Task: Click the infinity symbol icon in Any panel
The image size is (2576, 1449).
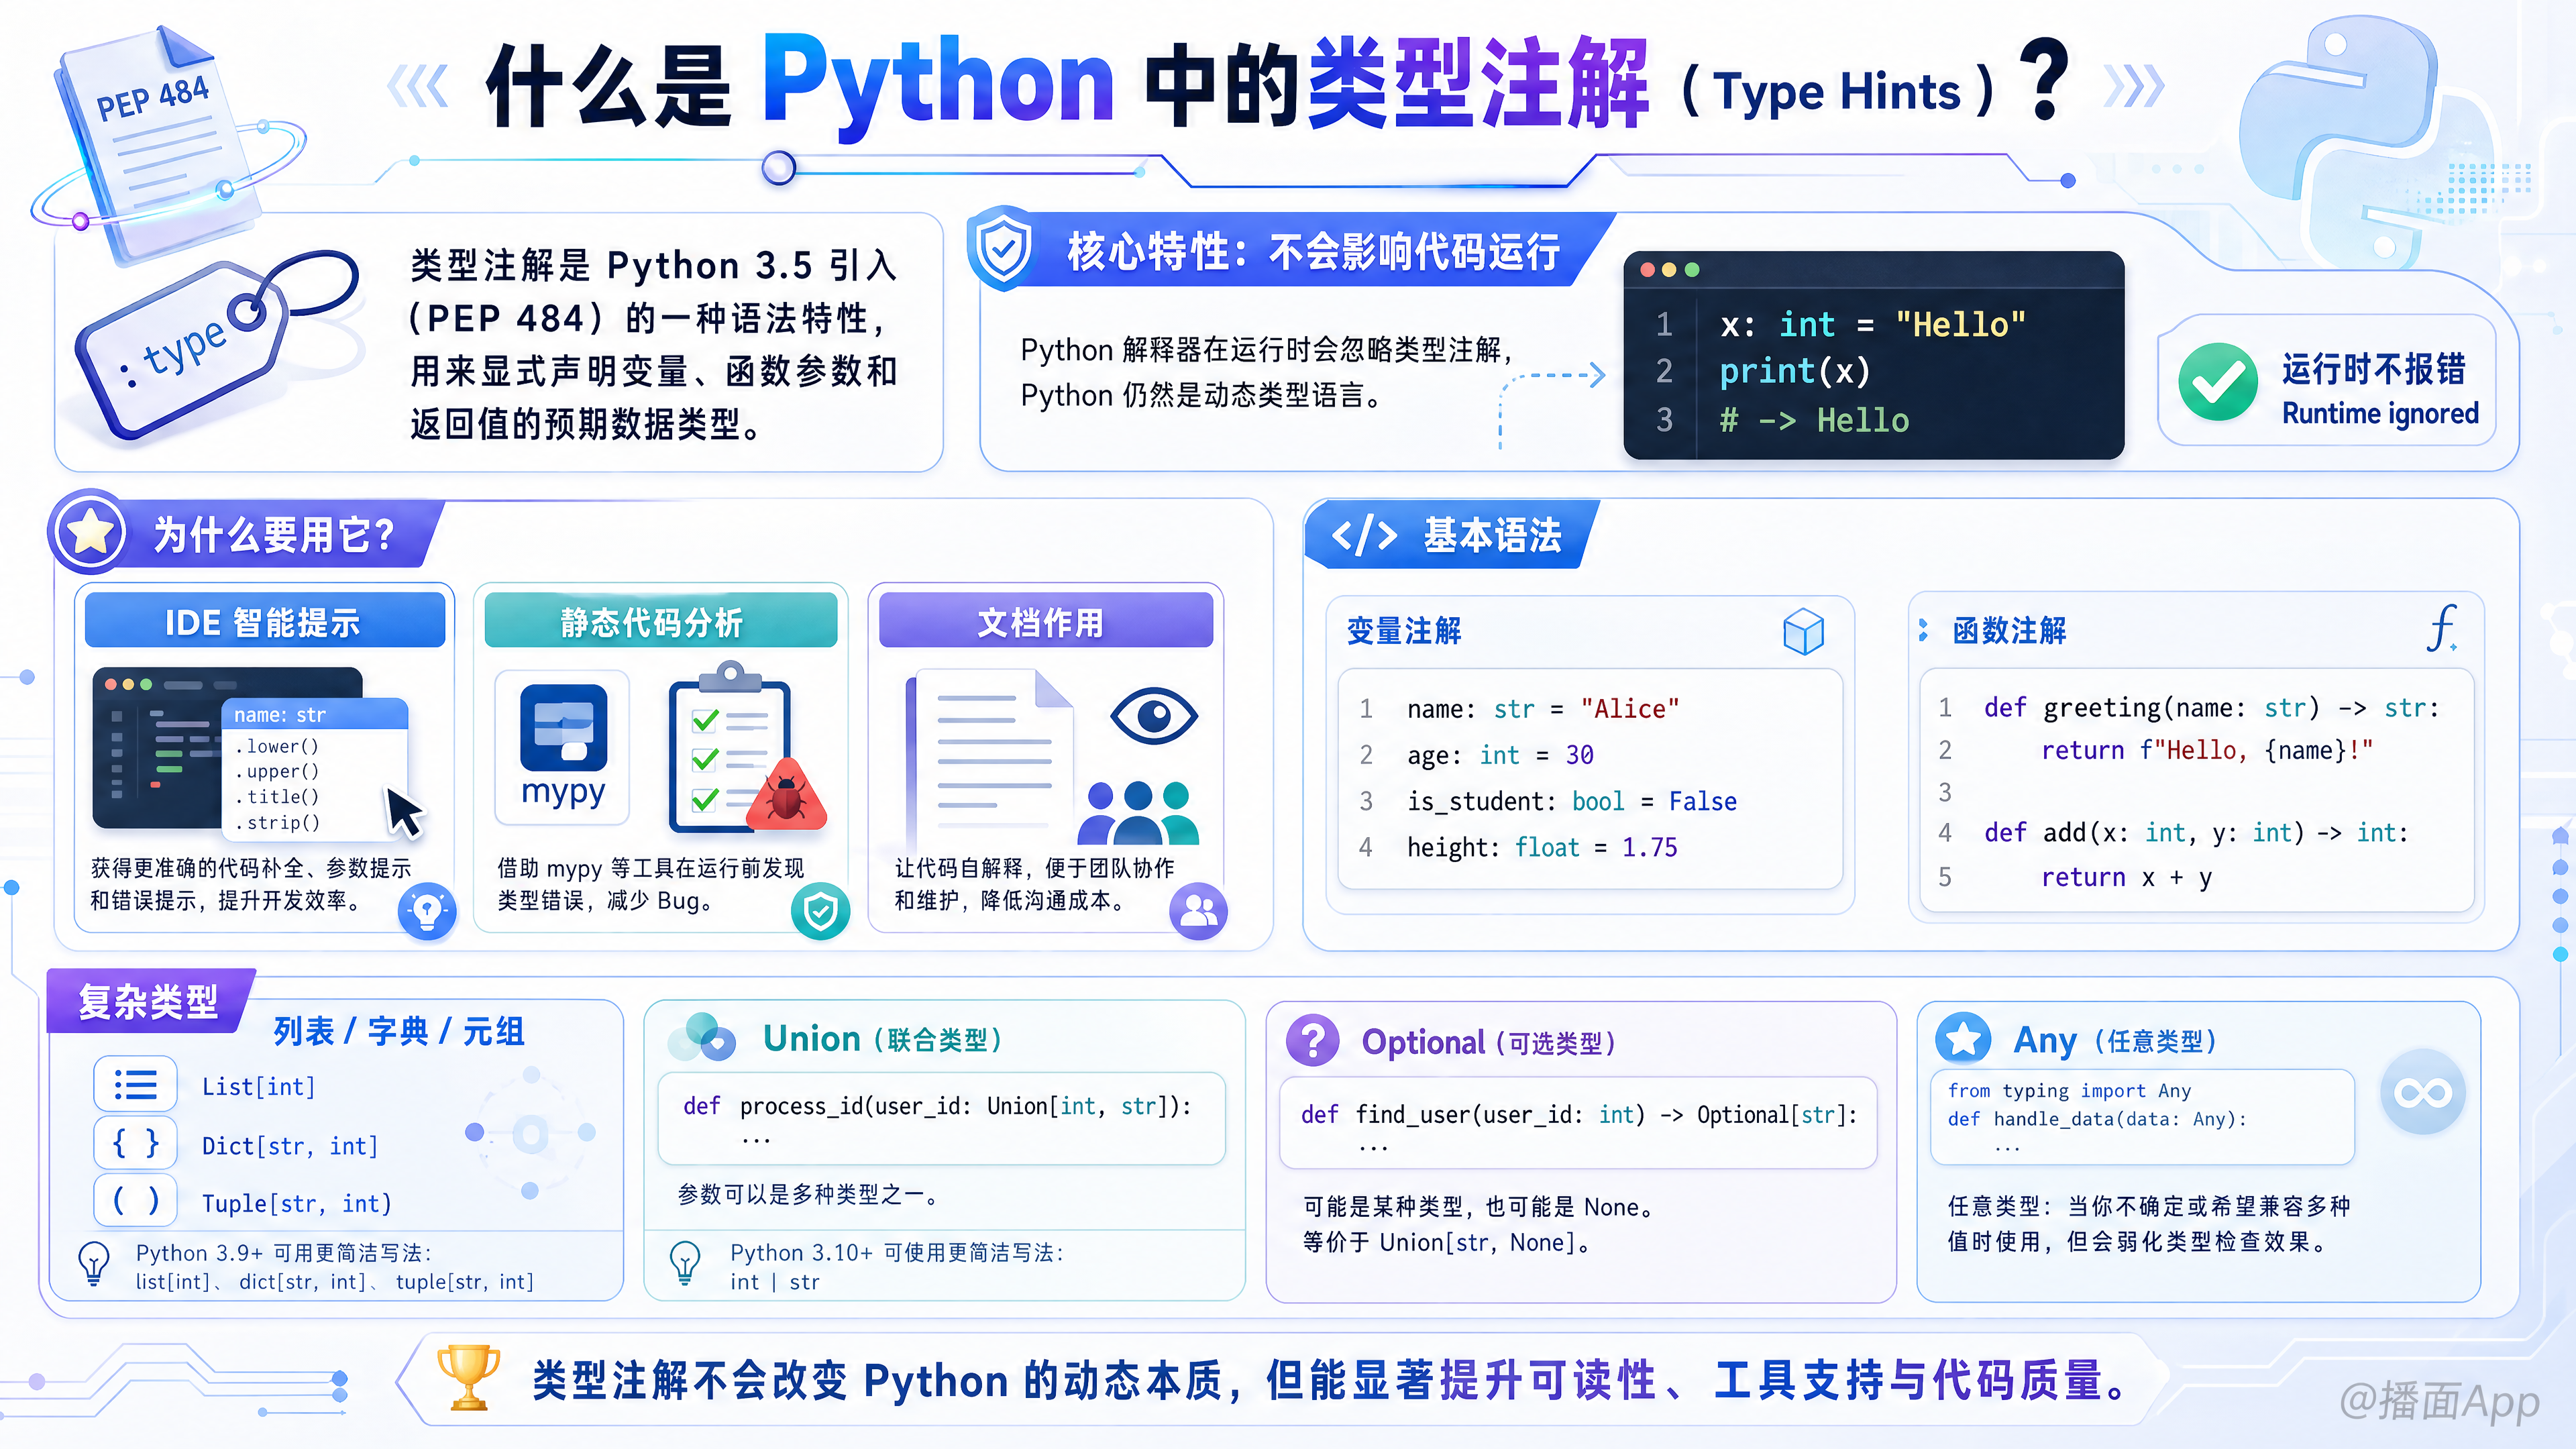Action: click(x=2423, y=1091)
